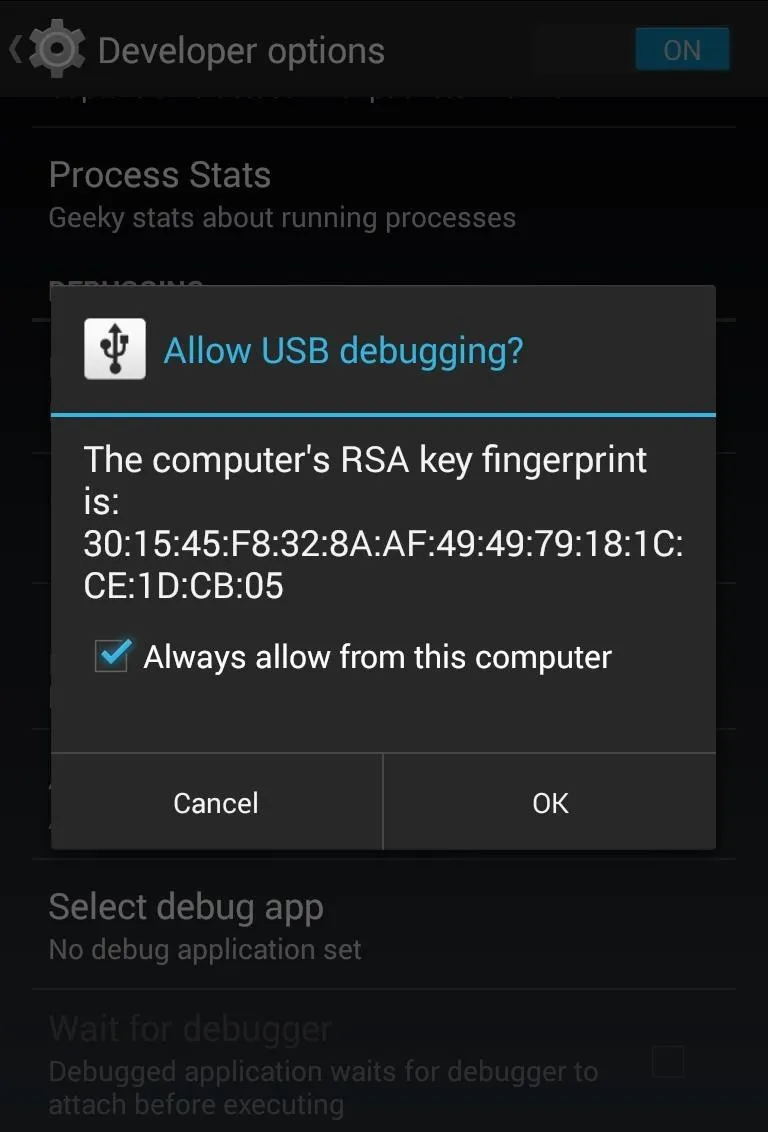Toggle the Developer options ON switch
The width and height of the screenshot is (768, 1132).
click(681, 50)
